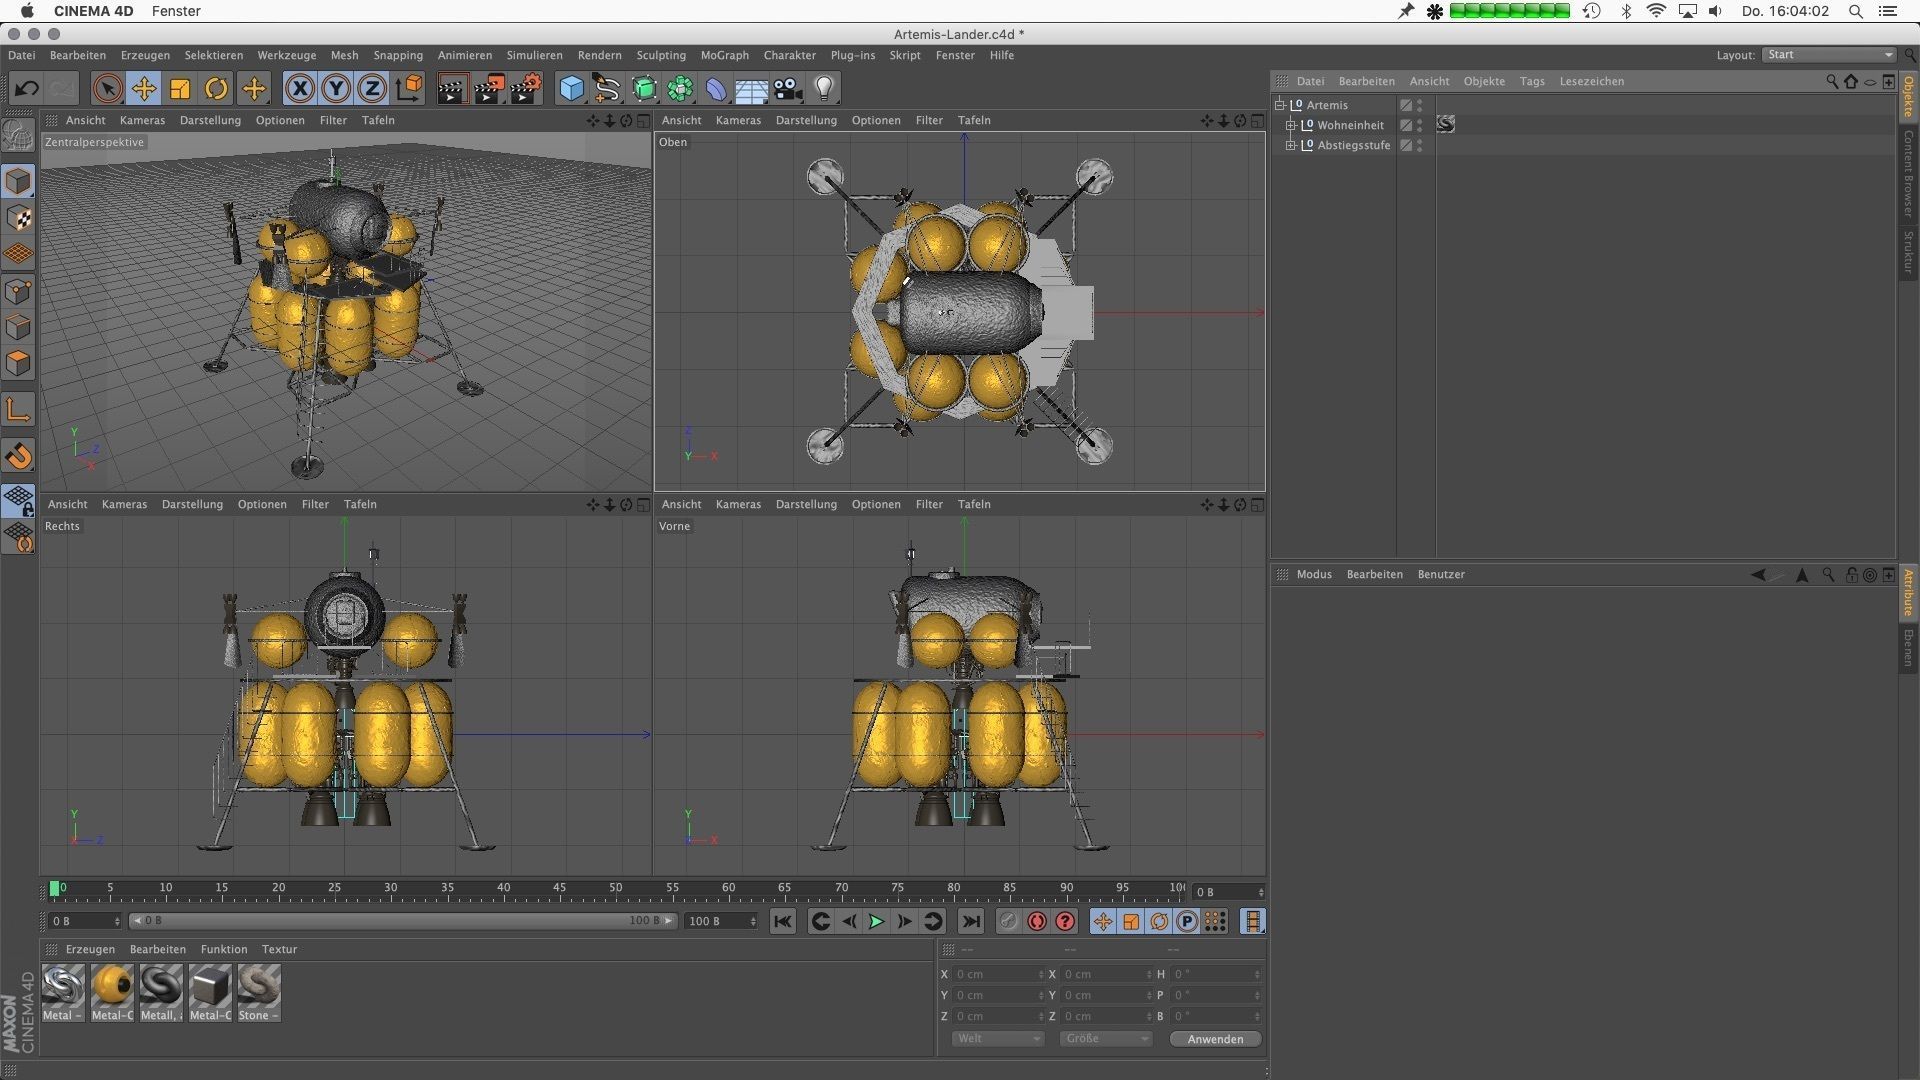Screen dimensions: 1920x1080
Task: Activate the Scale tool in top toolbar
Action: coord(180,89)
